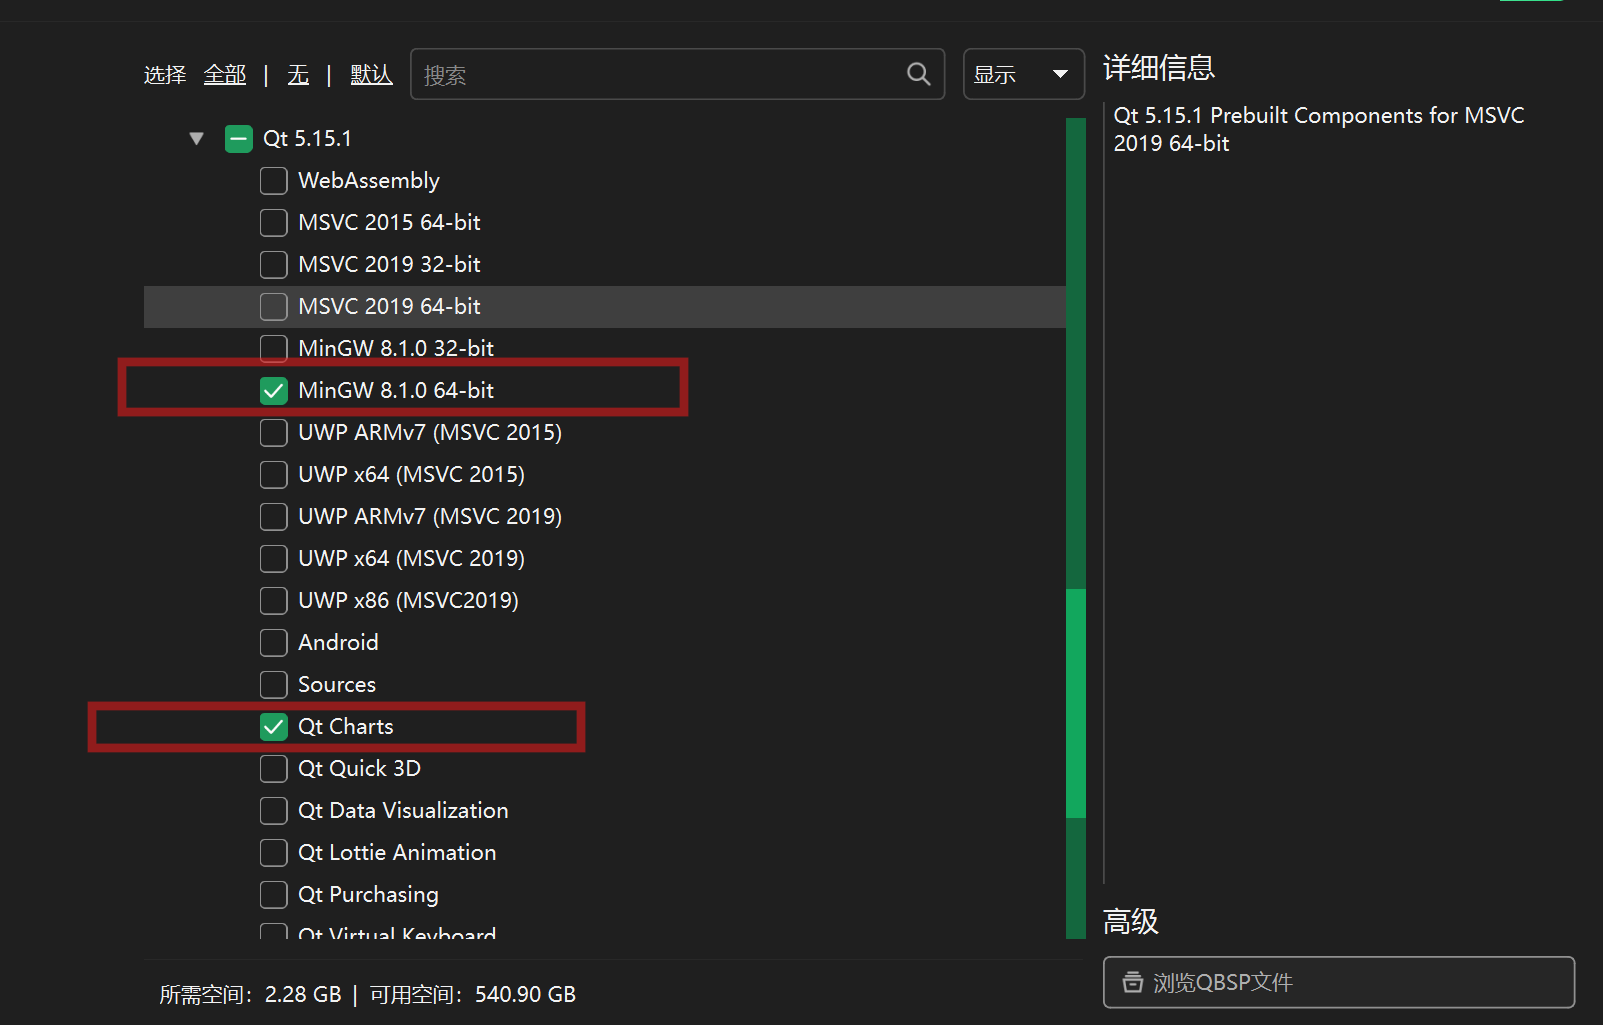
Task: Select all components via 全部 link
Action: point(225,75)
